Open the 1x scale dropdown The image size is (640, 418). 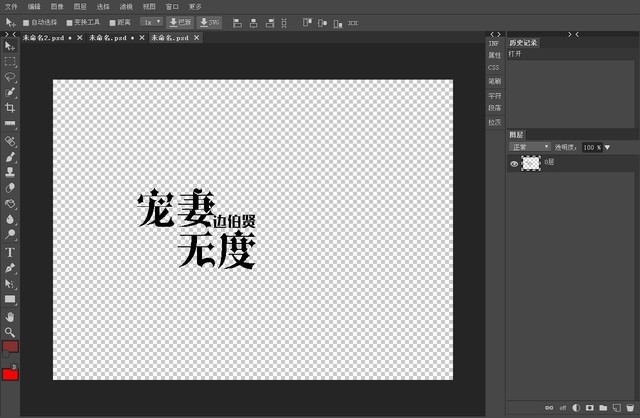151,21
